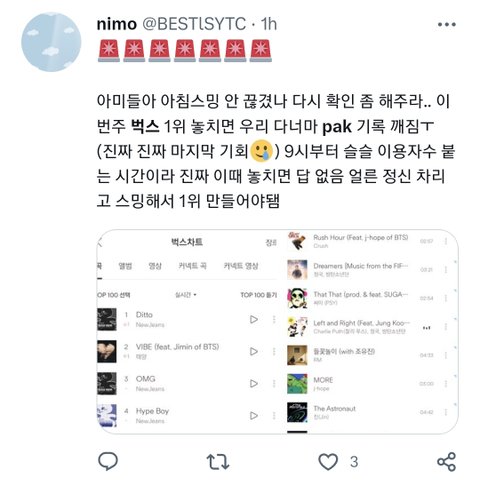Like the tweet with heart icon
Viewport: 480px width, 486px height.
coord(328,462)
